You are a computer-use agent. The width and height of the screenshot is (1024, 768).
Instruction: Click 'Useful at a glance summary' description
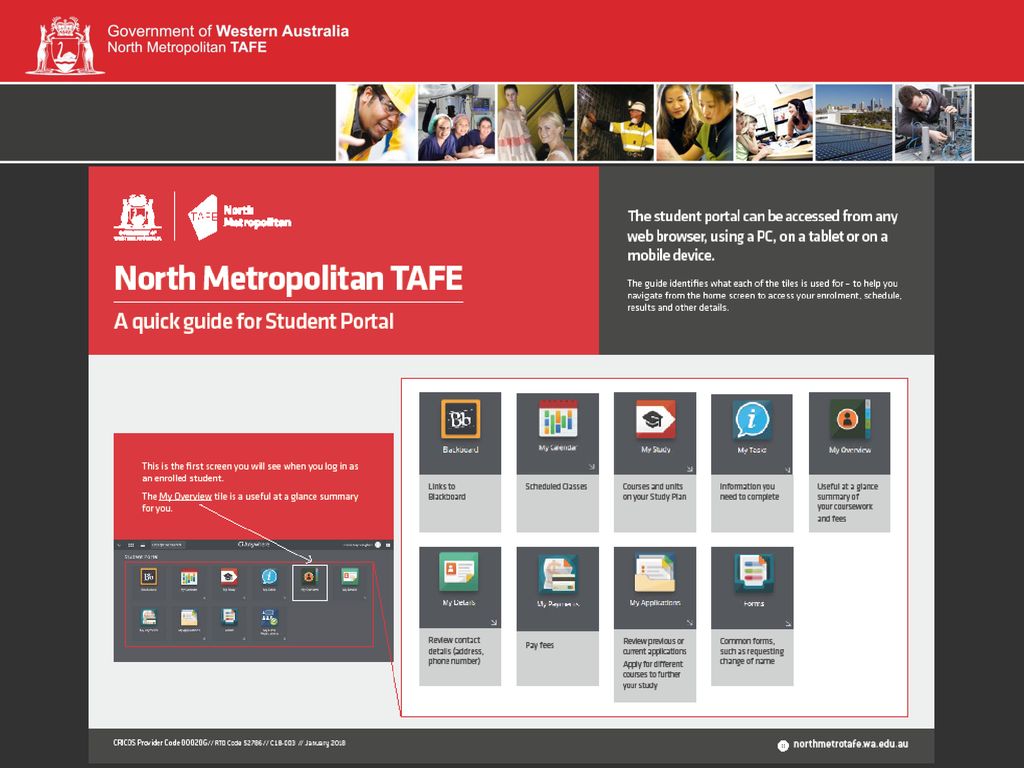[x=847, y=502]
